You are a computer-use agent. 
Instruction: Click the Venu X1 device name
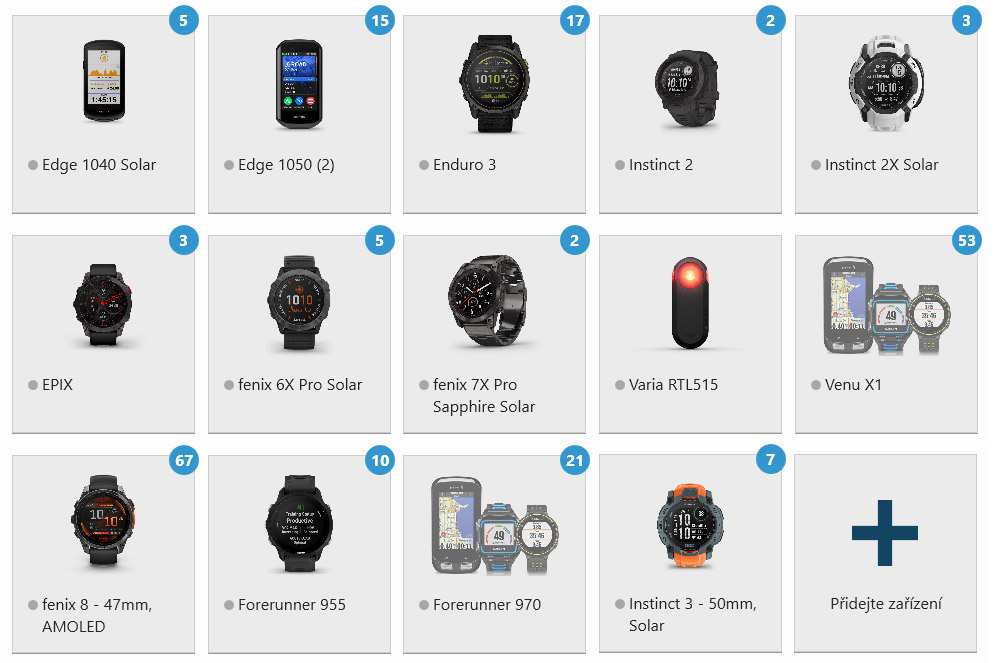tap(853, 384)
